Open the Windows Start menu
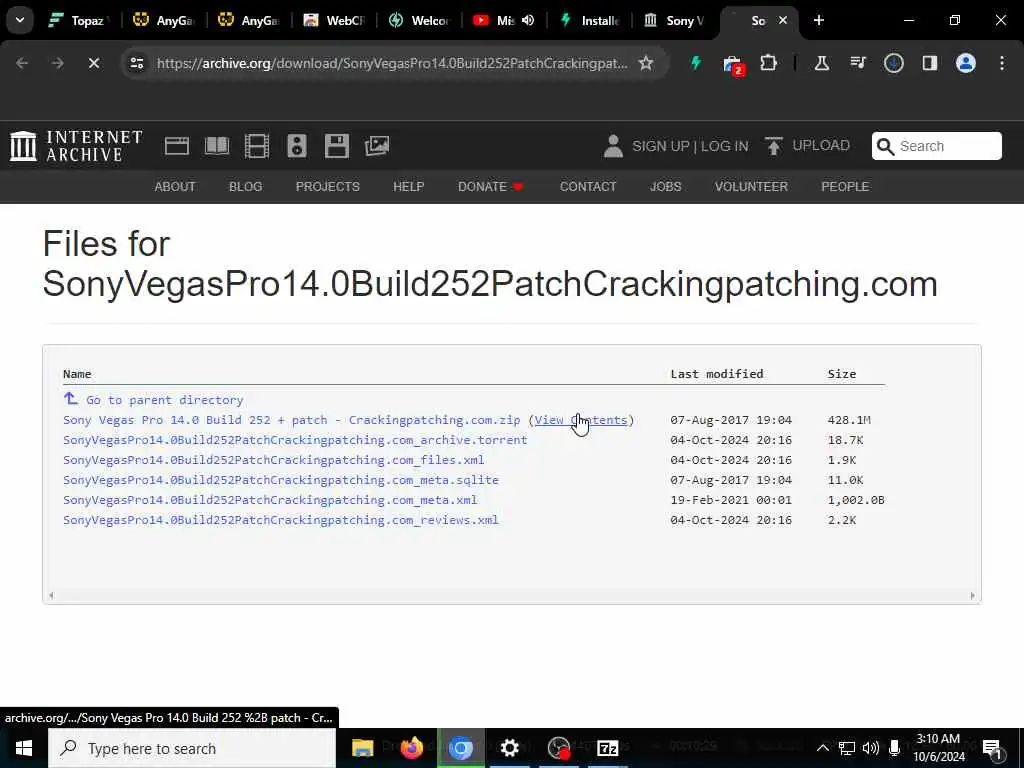 point(24,748)
